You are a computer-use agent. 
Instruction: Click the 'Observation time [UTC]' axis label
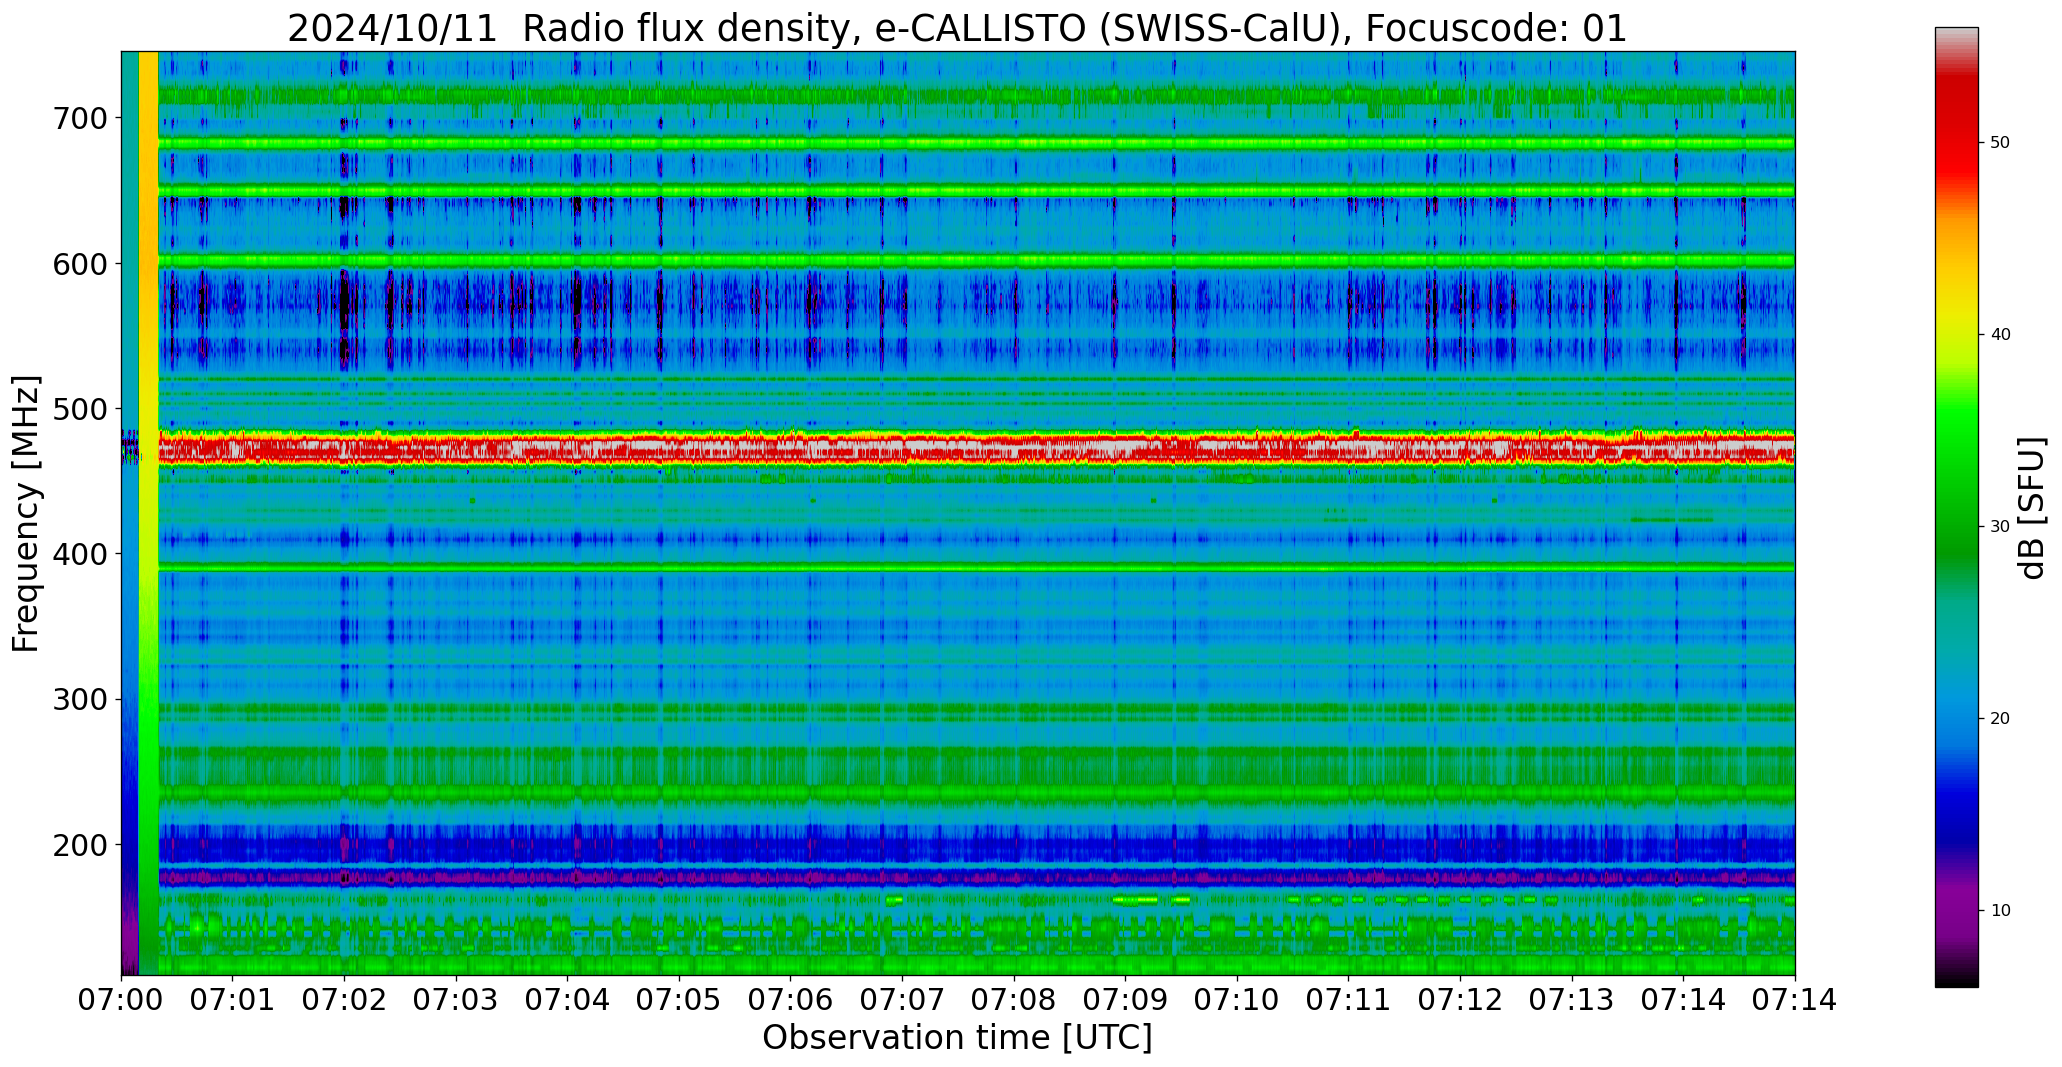tap(957, 1038)
